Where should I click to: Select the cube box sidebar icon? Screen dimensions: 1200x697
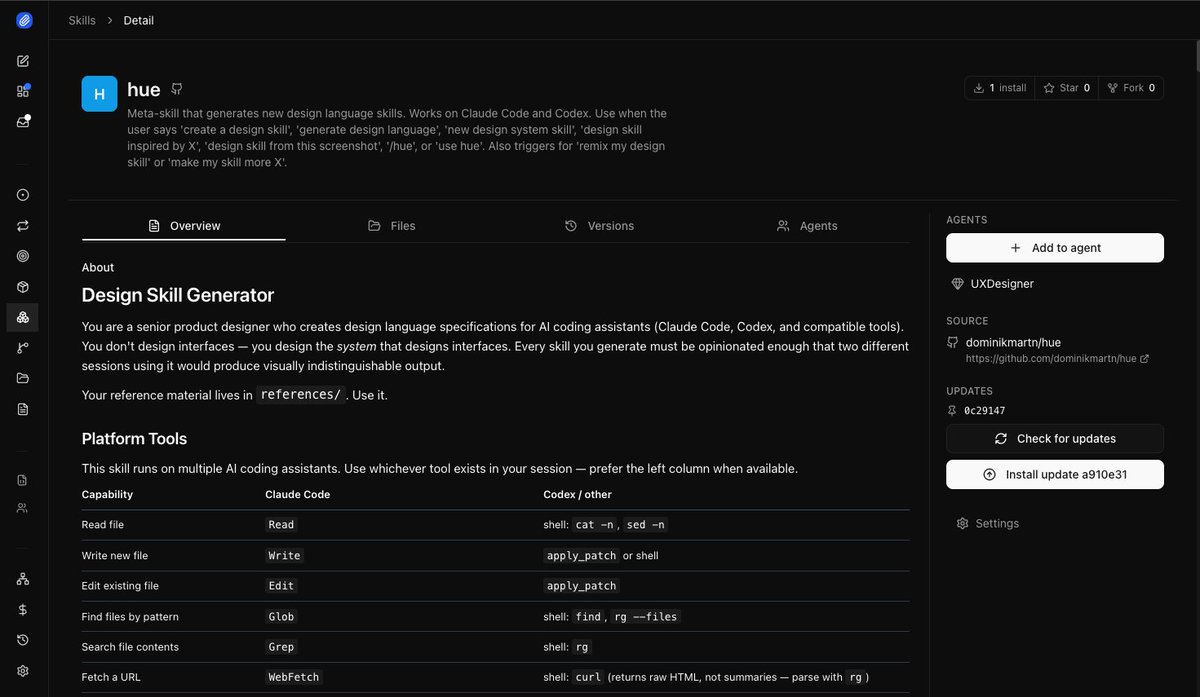pyautogui.click(x=23, y=287)
